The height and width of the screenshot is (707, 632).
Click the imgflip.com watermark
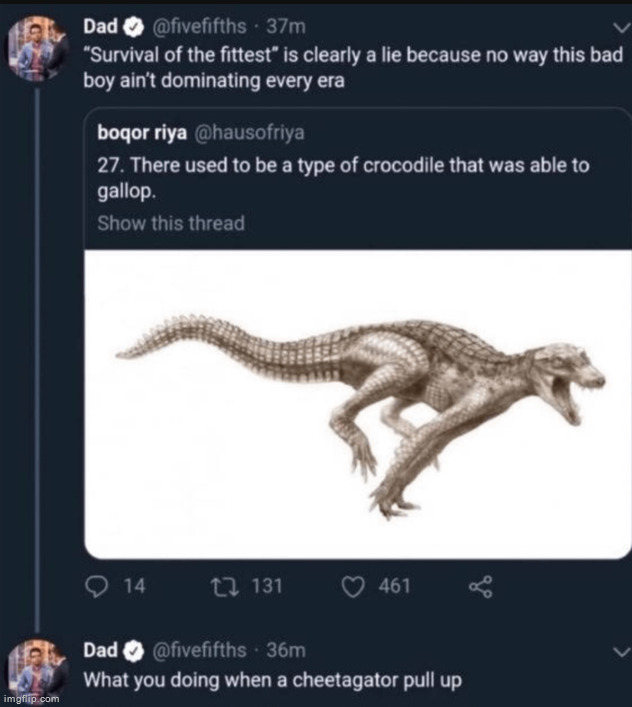click(31, 698)
